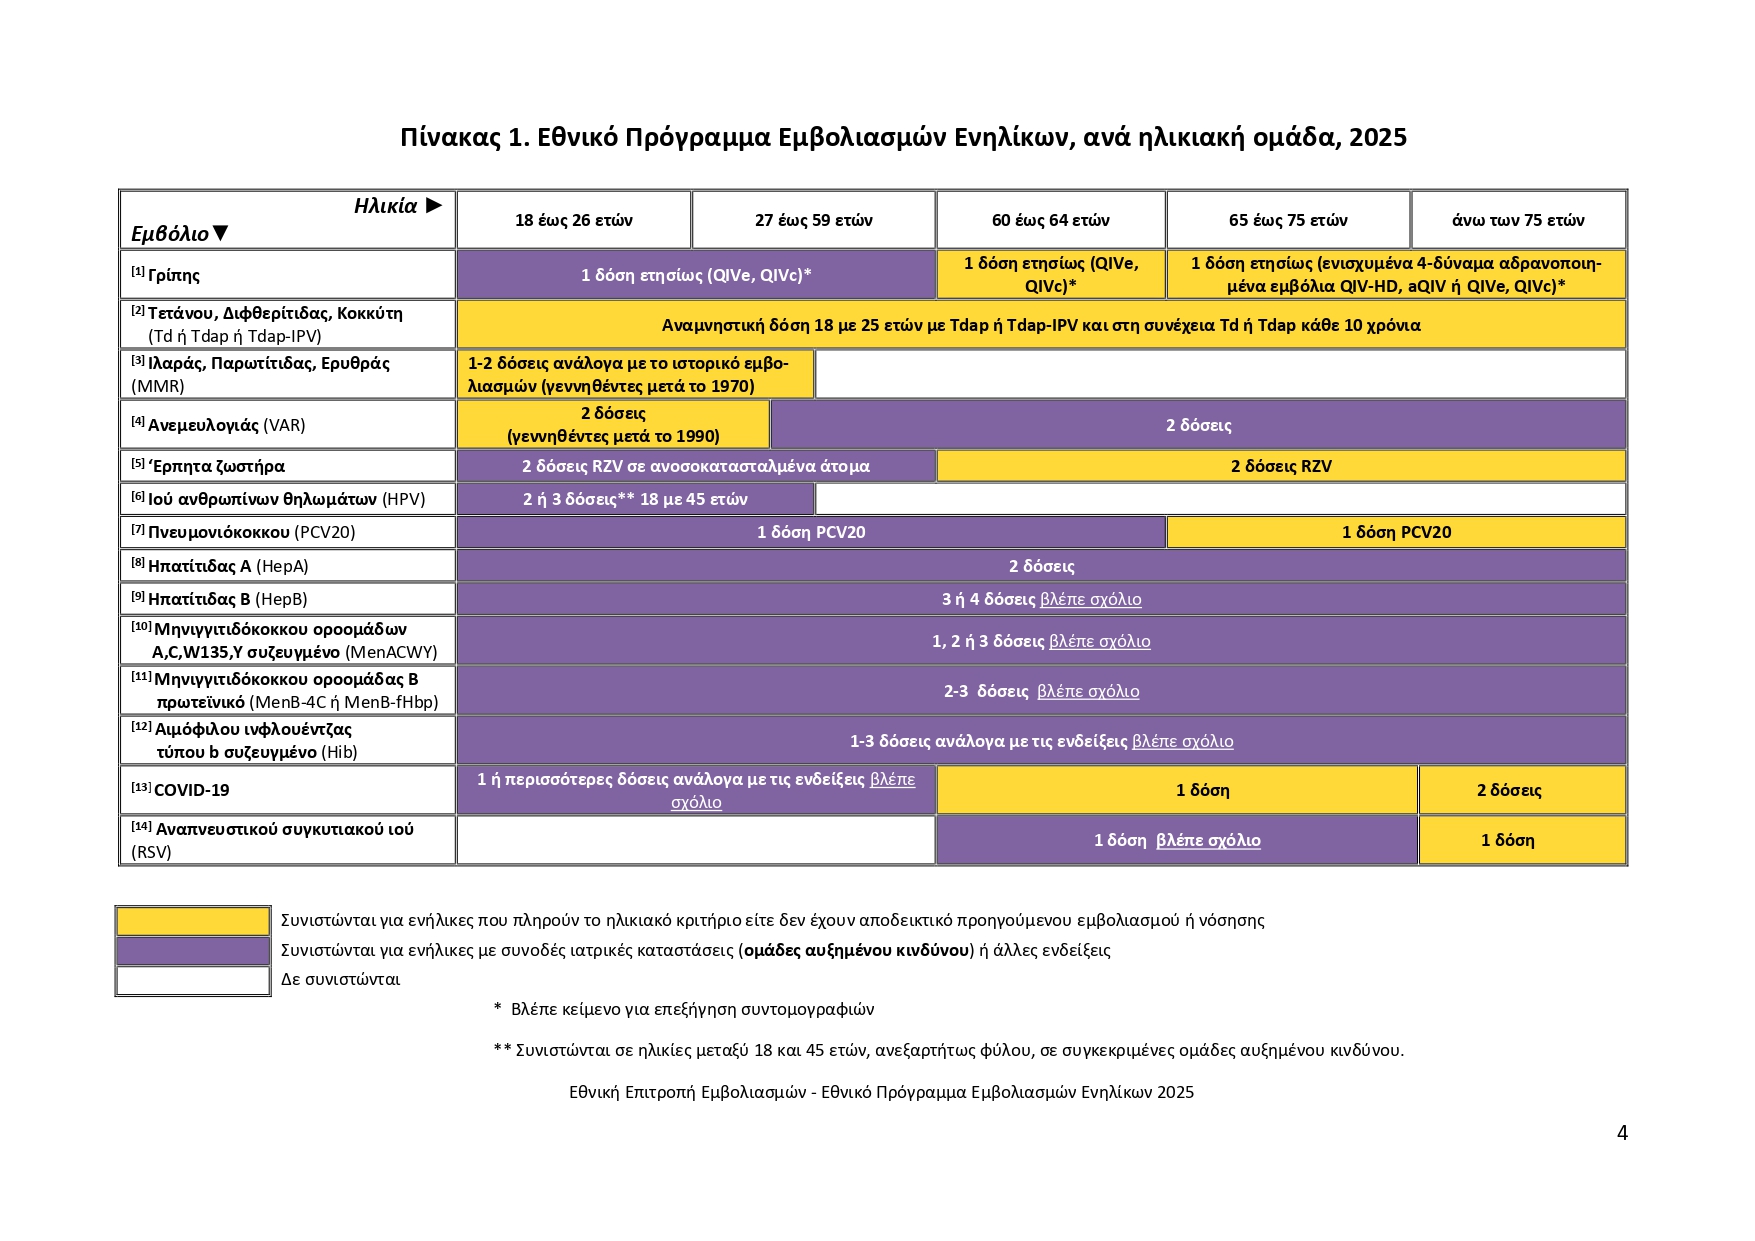The height and width of the screenshot is (1241, 1755).
Task: Click the page number 4
Action: click(1621, 1132)
